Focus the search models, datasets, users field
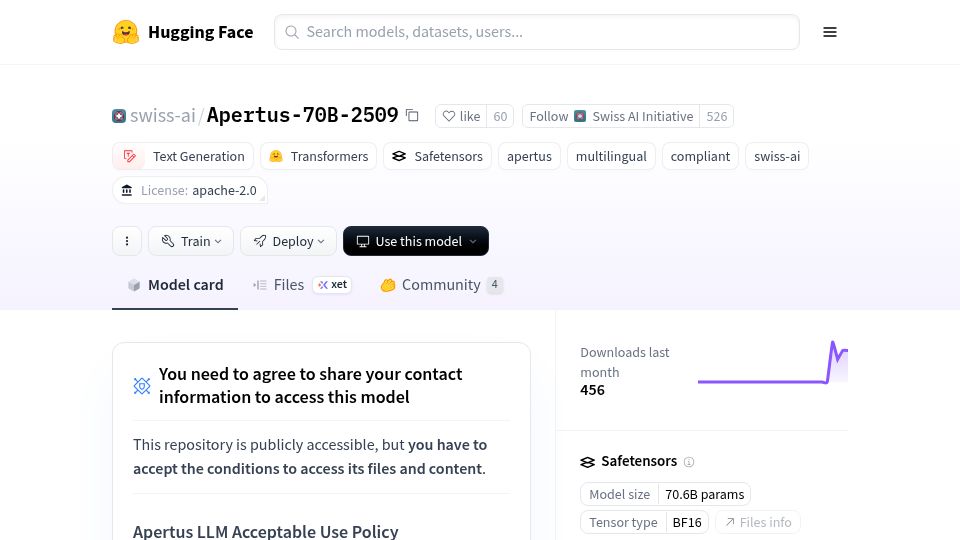 coord(536,32)
